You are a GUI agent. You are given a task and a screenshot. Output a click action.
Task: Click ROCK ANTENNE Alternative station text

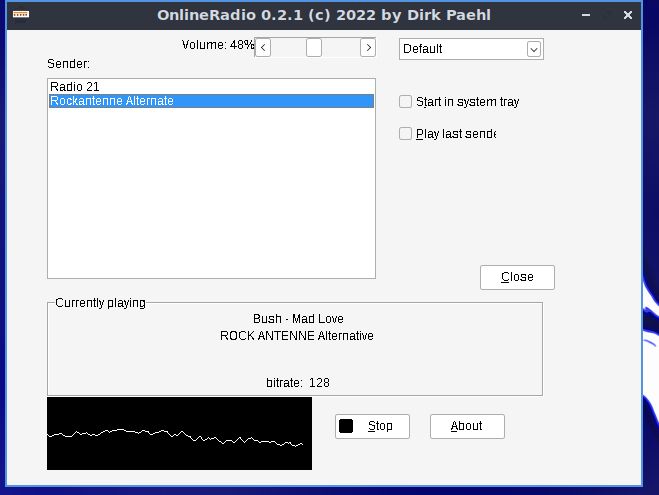[297, 336]
